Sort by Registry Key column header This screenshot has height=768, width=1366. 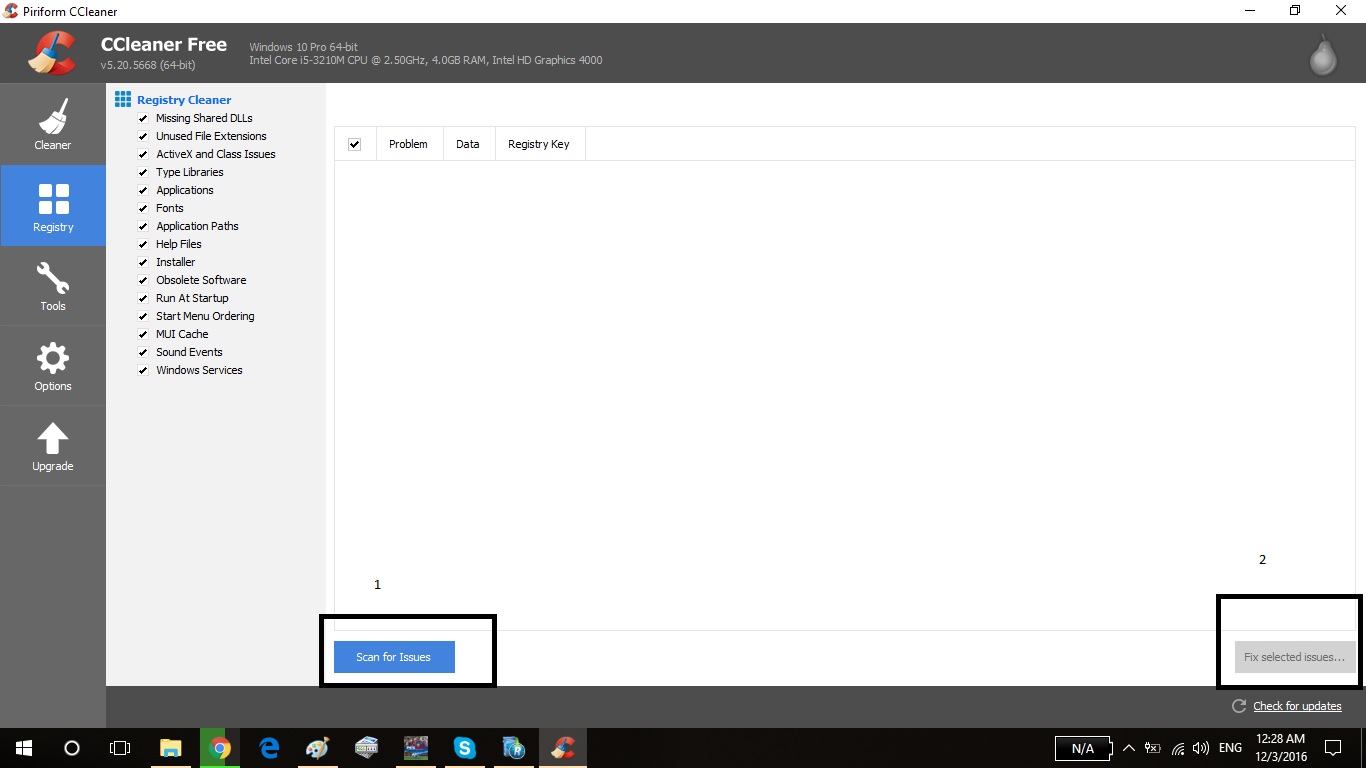539,144
